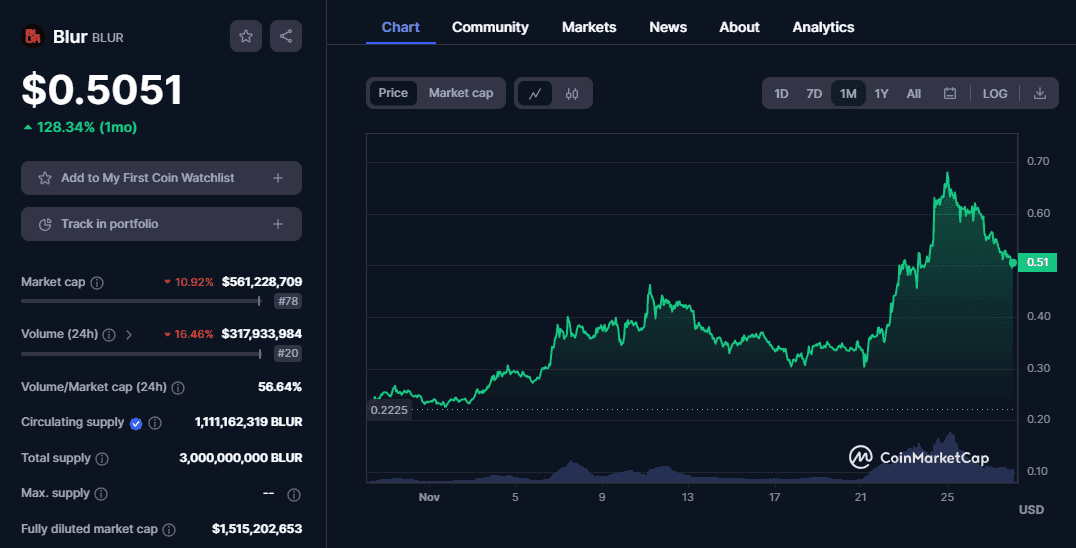Expand Volume (24h) chevron arrow
The height and width of the screenshot is (548, 1076).
129,335
